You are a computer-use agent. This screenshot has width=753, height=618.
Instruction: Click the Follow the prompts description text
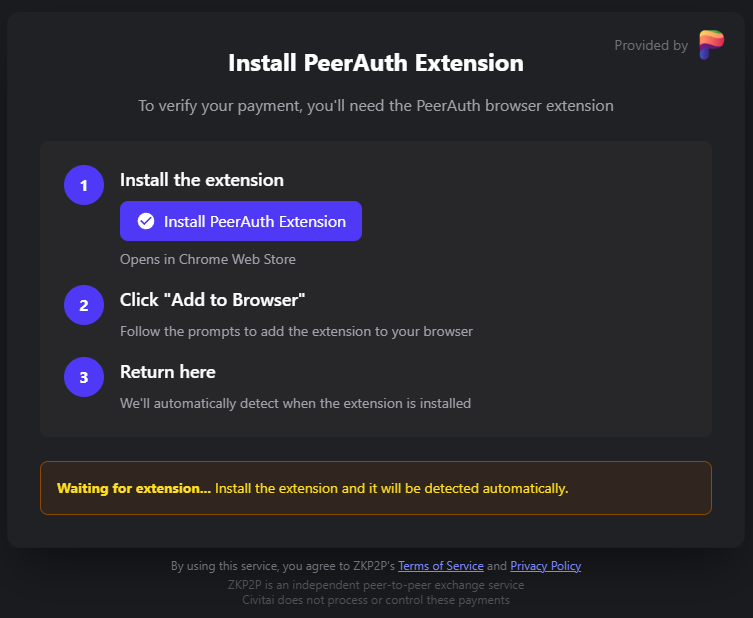point(296,331)
